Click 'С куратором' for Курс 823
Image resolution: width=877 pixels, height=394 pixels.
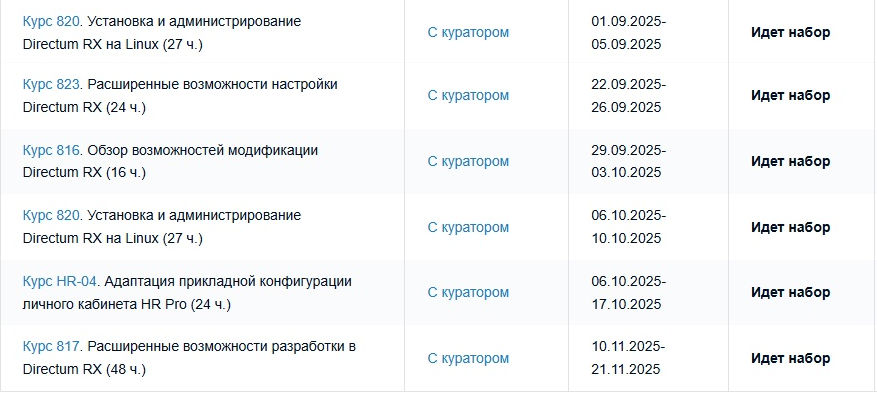(468, 96)
